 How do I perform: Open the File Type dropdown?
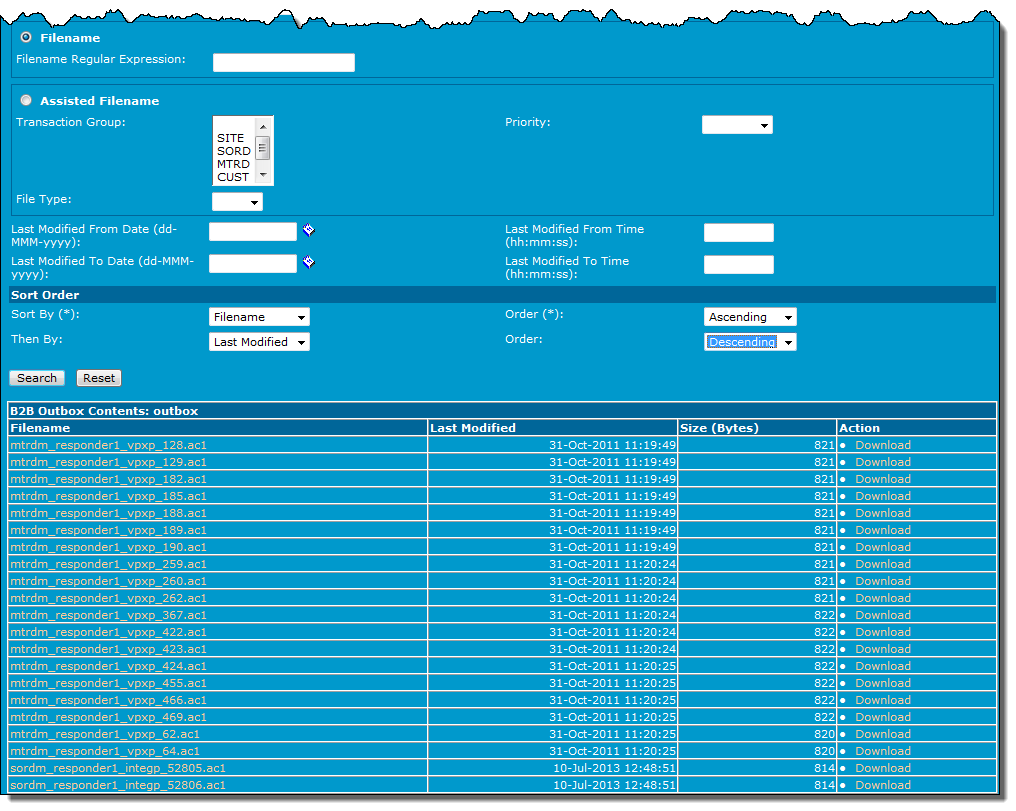[237, 202]
